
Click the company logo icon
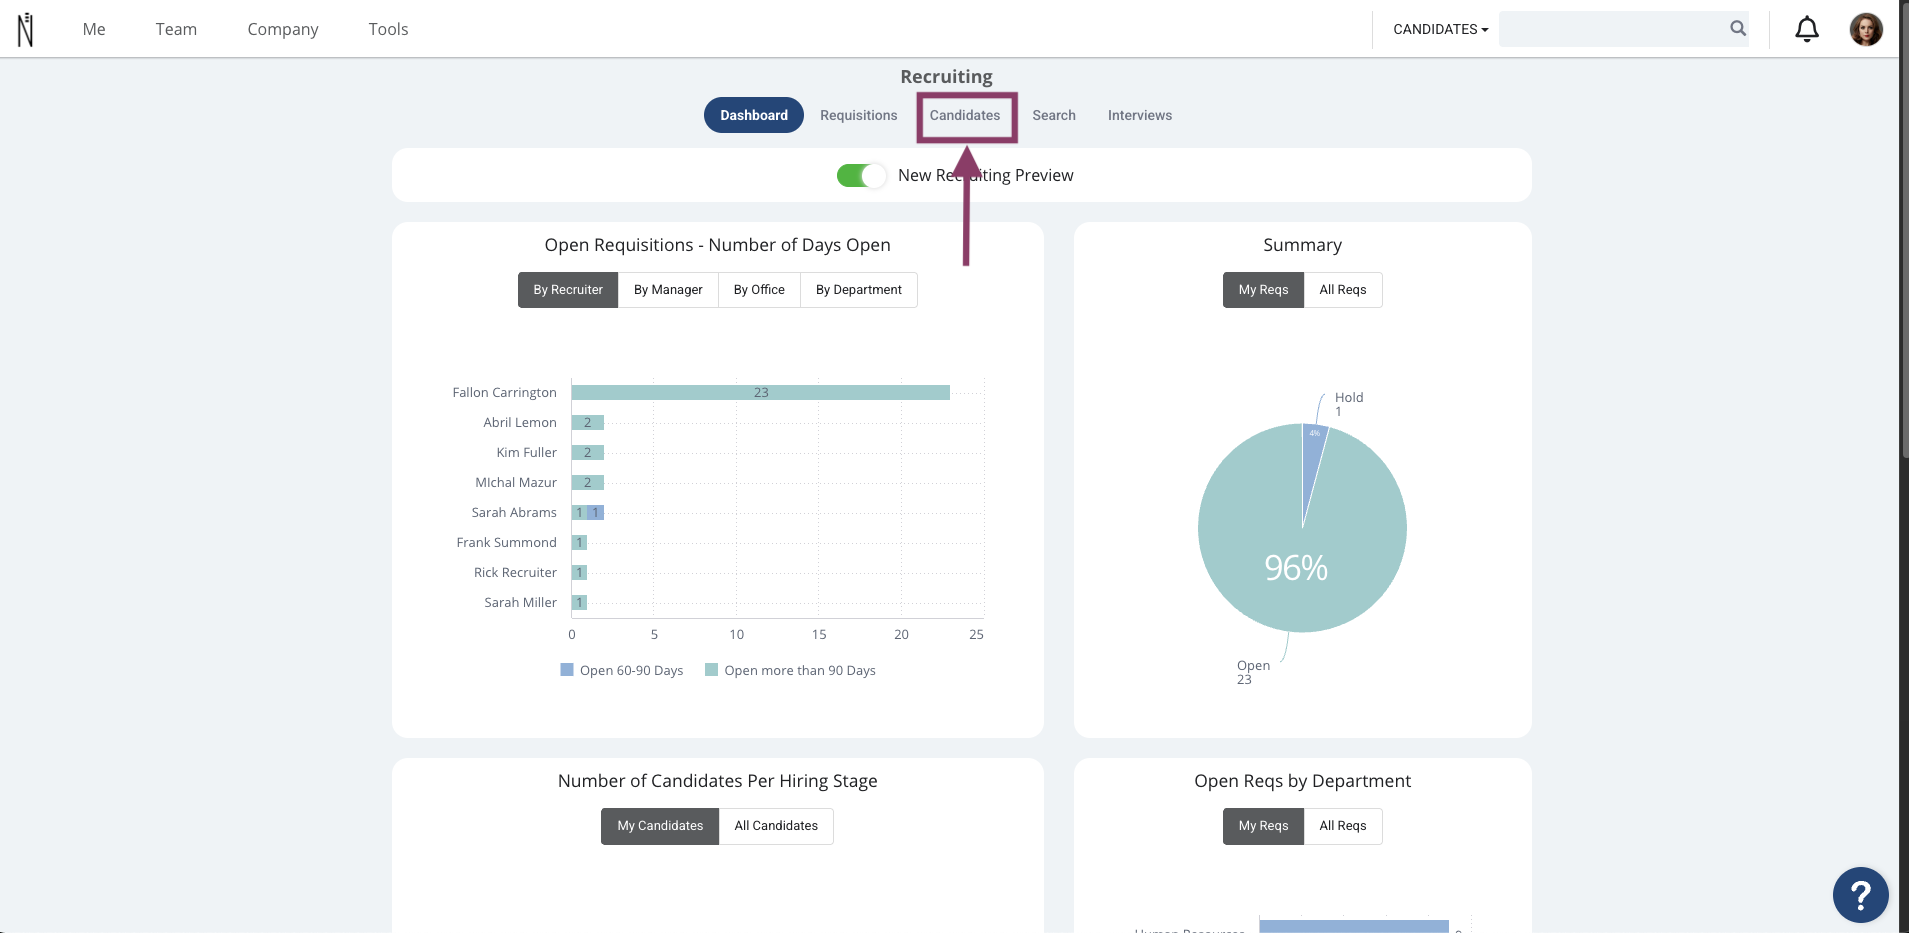coord(26,30)
